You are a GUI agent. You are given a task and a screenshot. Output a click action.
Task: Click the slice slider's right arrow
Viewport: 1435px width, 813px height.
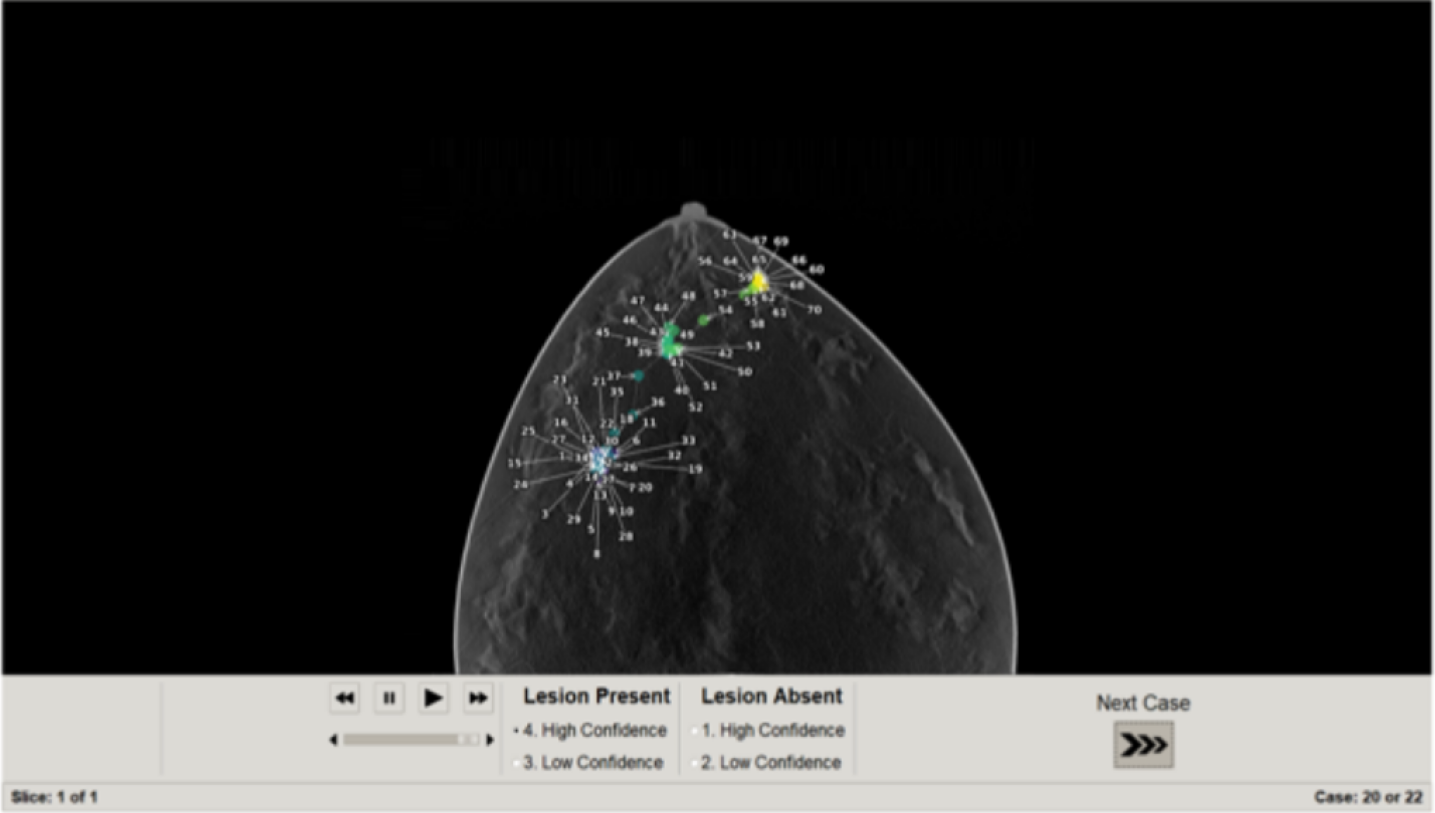pos(490,740)
